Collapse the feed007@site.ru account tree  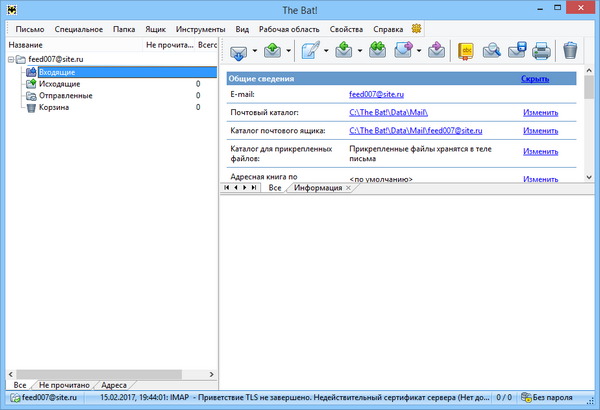(10, 60)
